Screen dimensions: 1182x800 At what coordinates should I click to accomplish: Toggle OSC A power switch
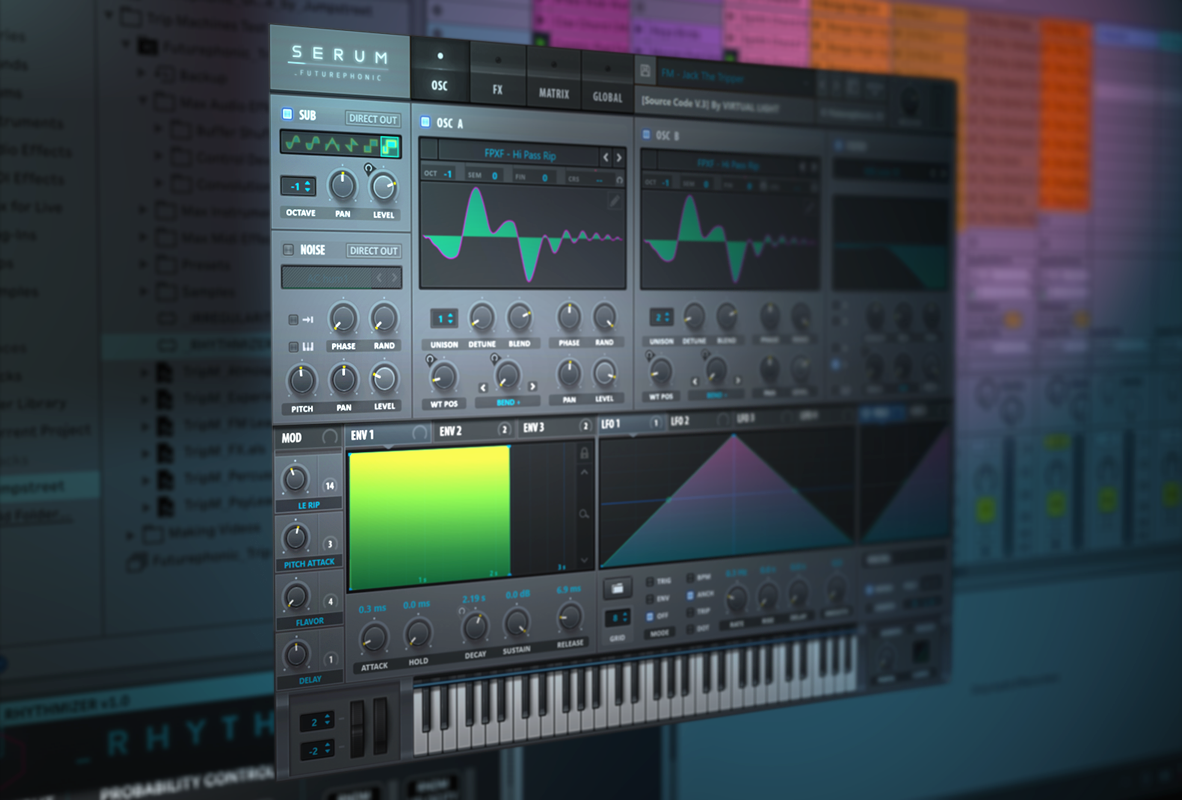tap(425, 121)
